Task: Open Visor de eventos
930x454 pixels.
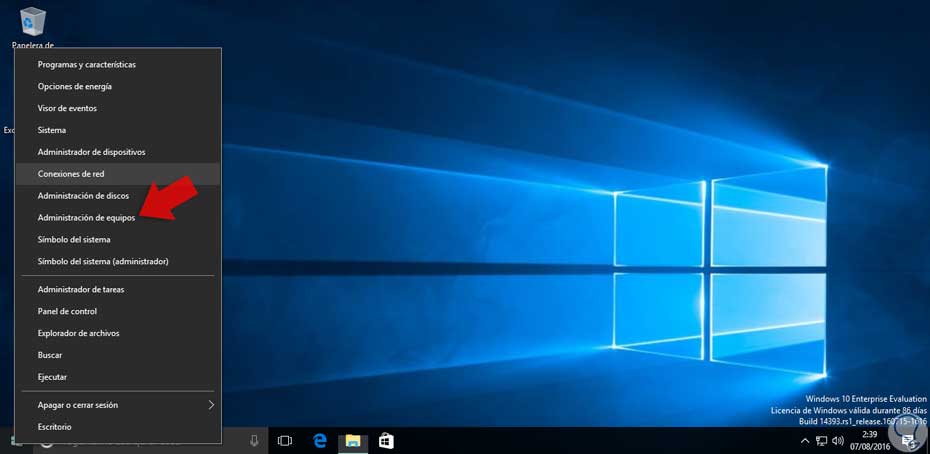Action: (x=117, y=109)
